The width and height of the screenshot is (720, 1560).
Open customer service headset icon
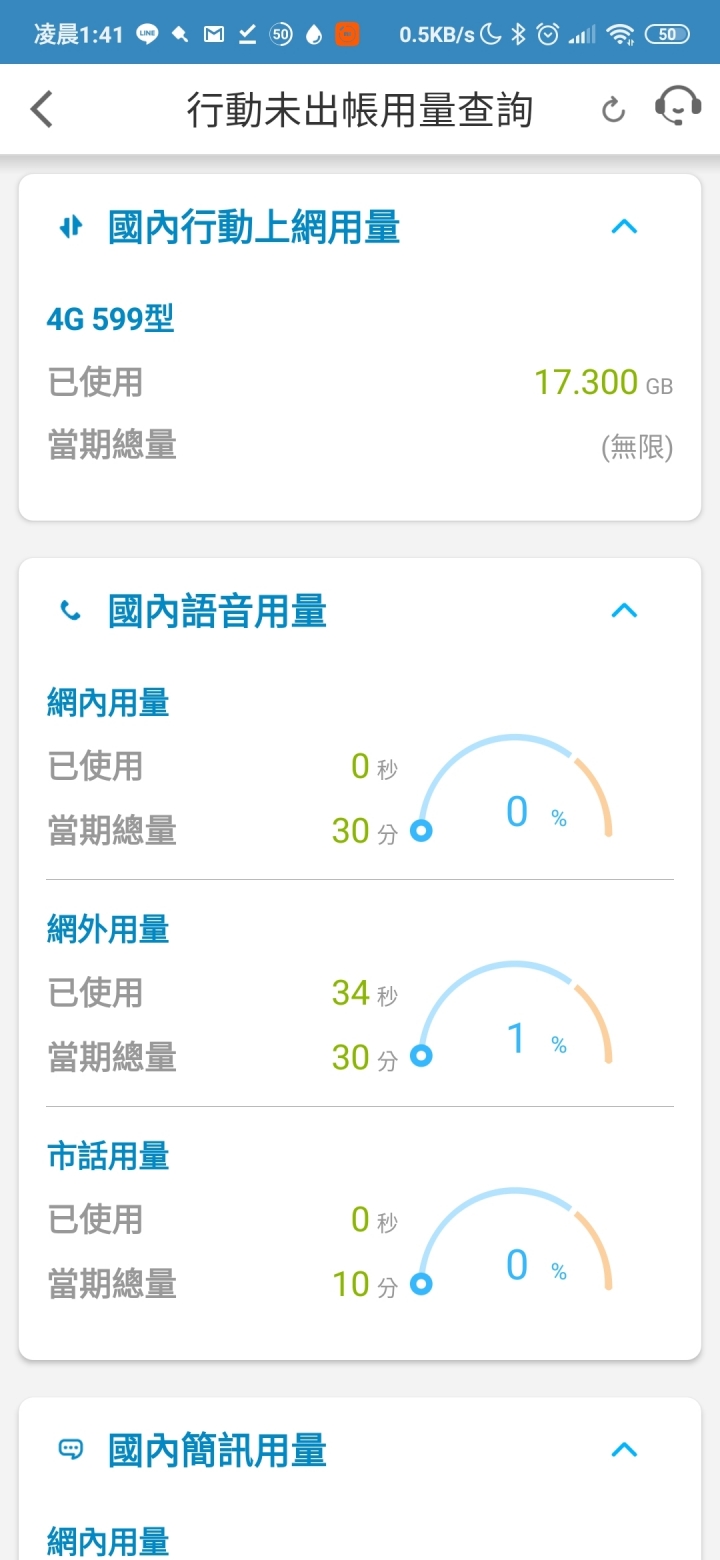pyautogui.click(x=678, y=106)
